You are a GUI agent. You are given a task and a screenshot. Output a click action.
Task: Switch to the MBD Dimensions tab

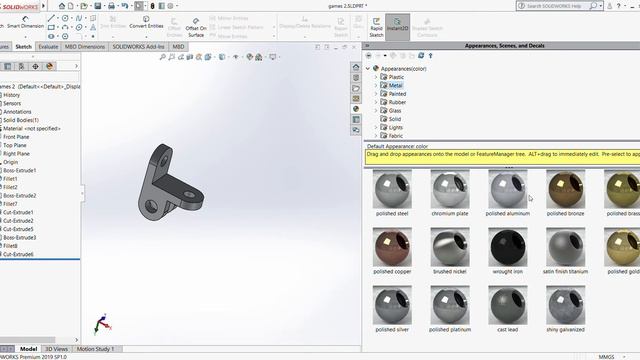pyautogui.click(x=85, y=47)
